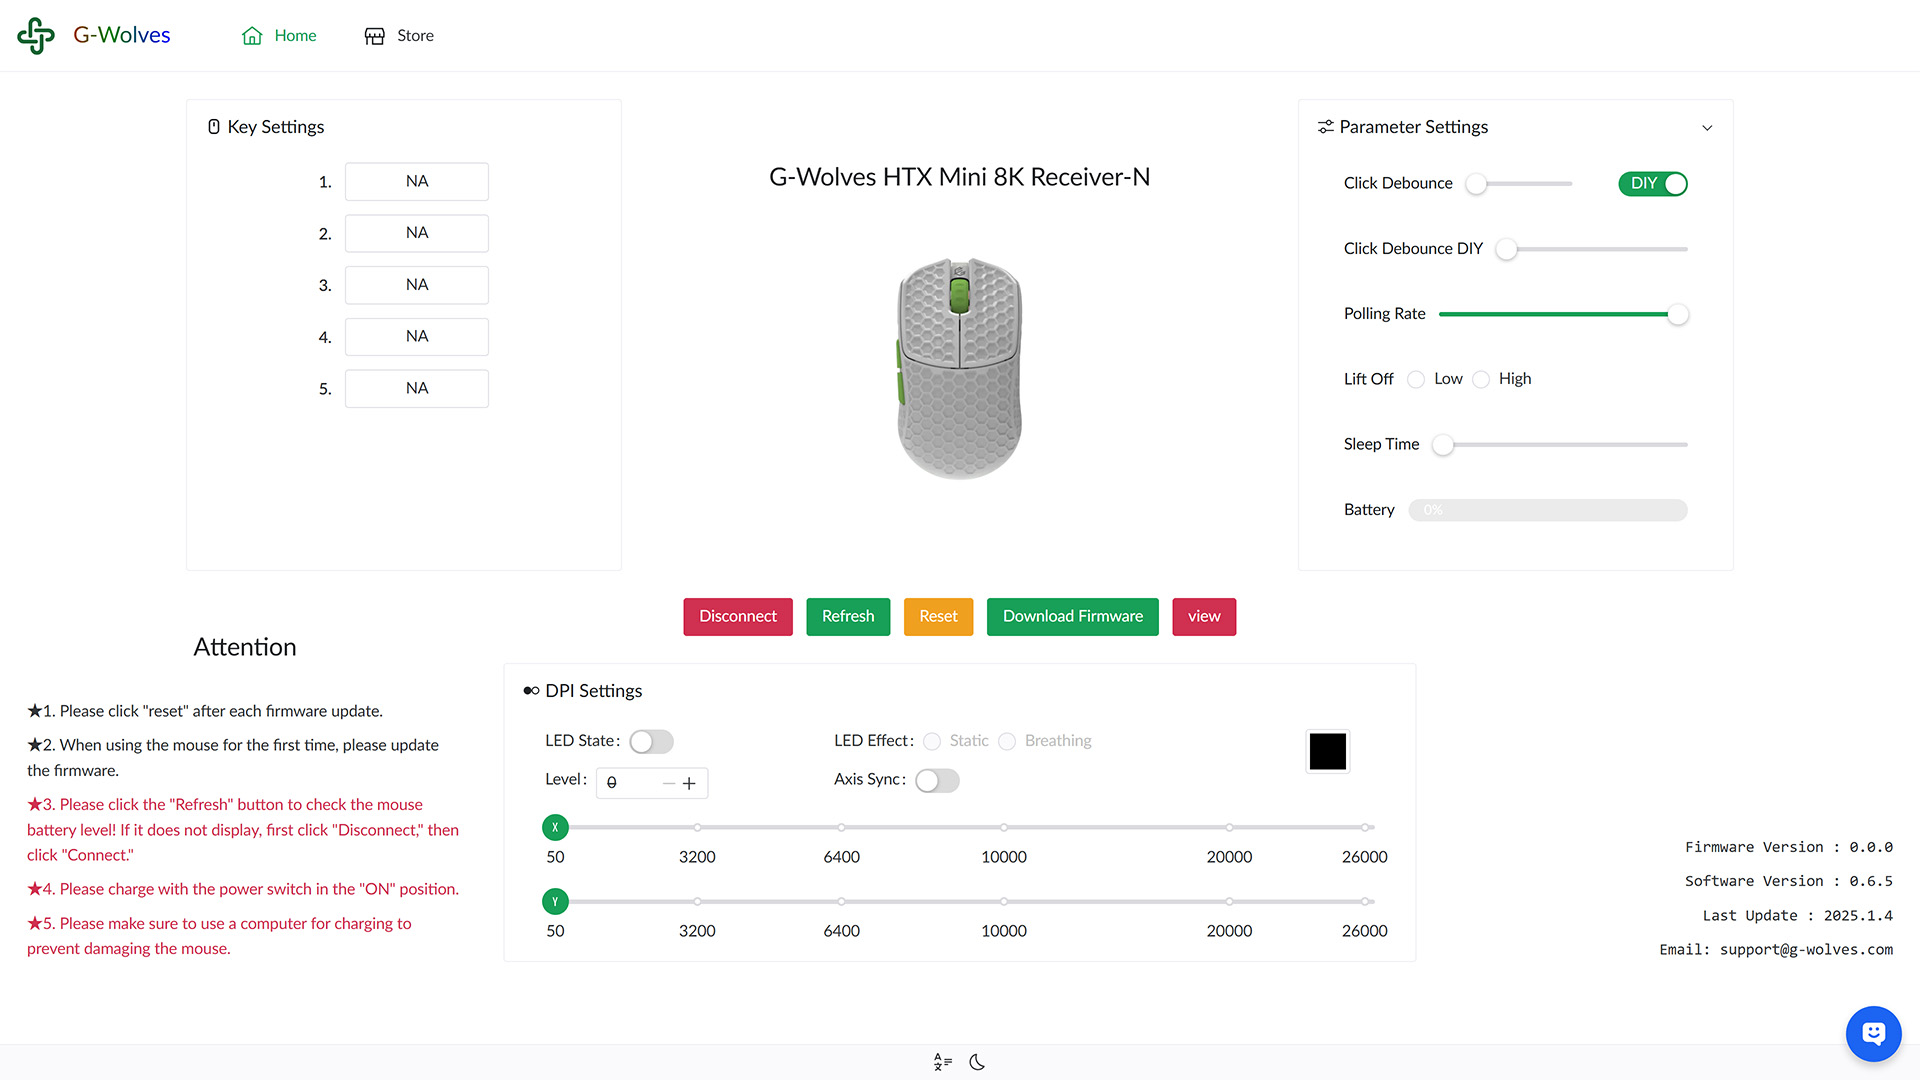This screenshot has height=1080, width=1920.
Task: Click the Sleep Time slider handle
Action: [1443, 445]
